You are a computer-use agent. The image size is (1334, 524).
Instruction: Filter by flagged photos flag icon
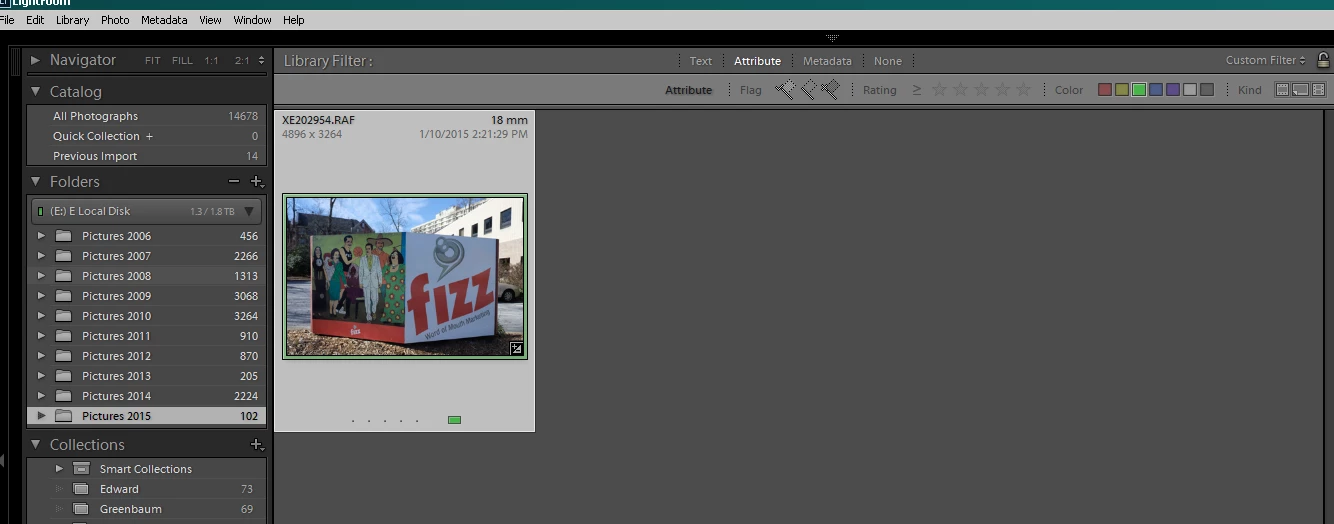coord(785,90)
